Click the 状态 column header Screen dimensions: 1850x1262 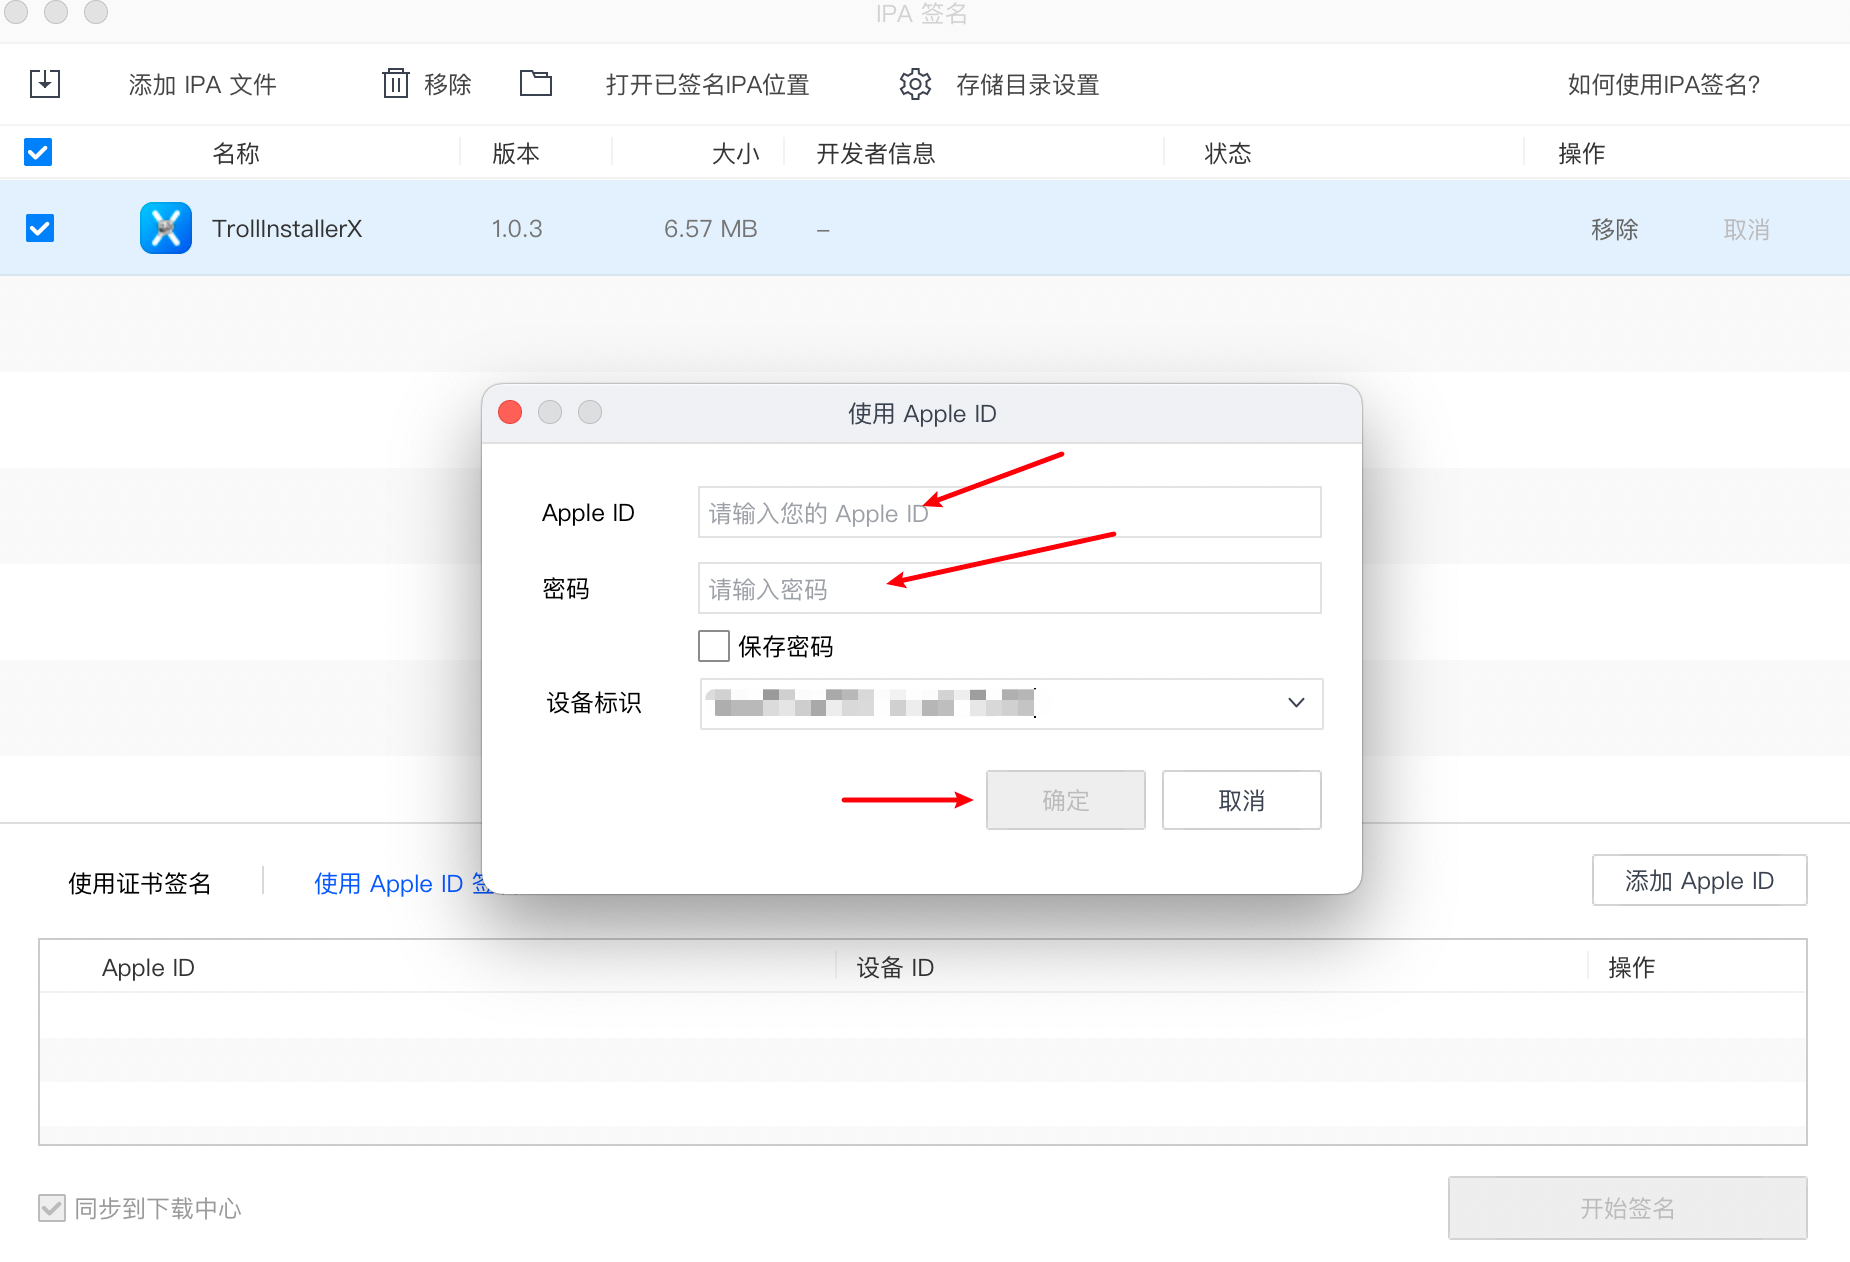click(1228, 153)
